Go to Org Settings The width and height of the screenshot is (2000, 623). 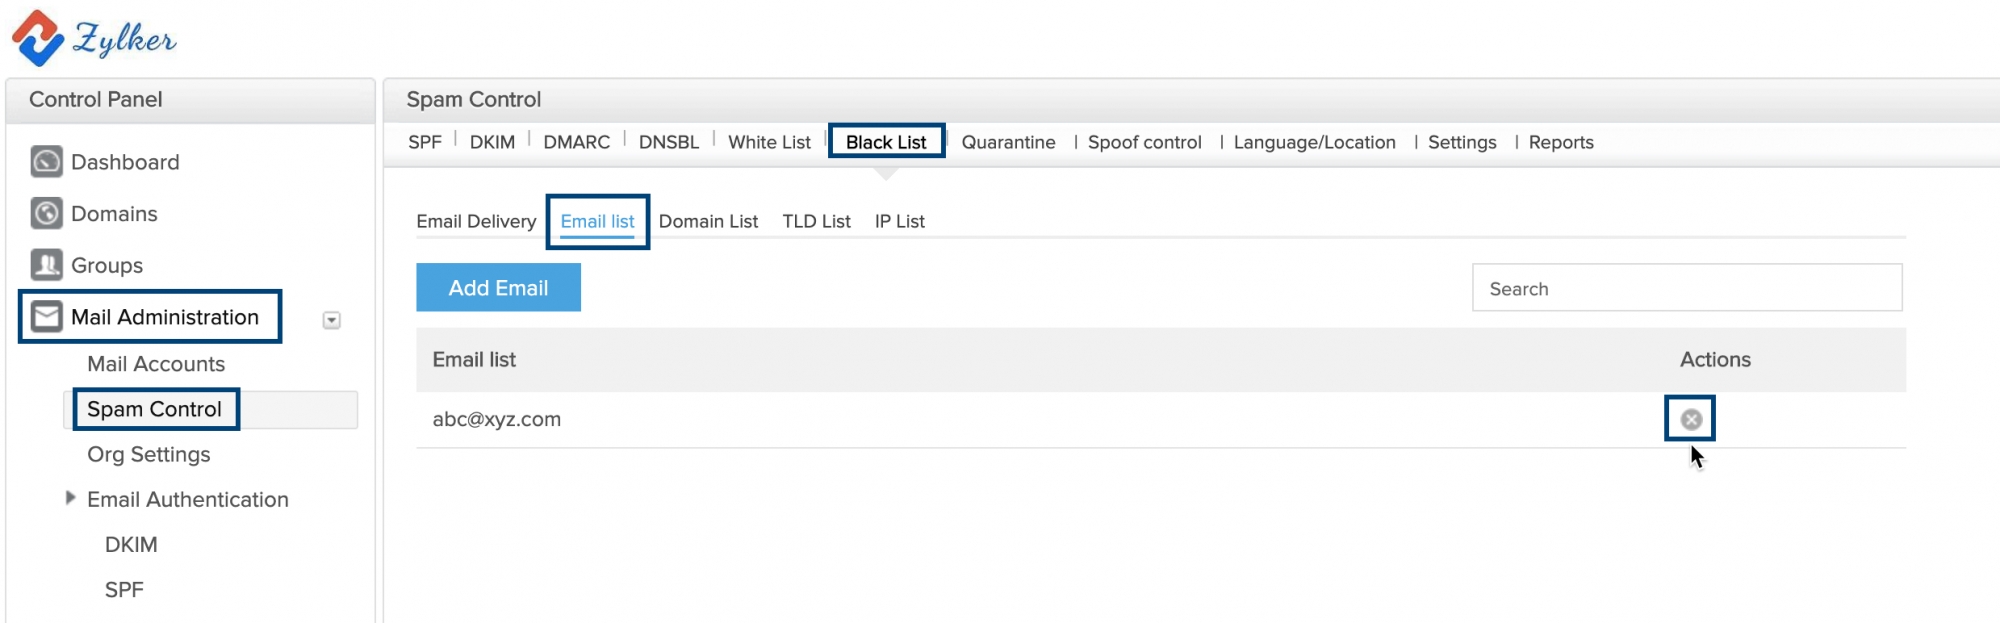[149, 454]
